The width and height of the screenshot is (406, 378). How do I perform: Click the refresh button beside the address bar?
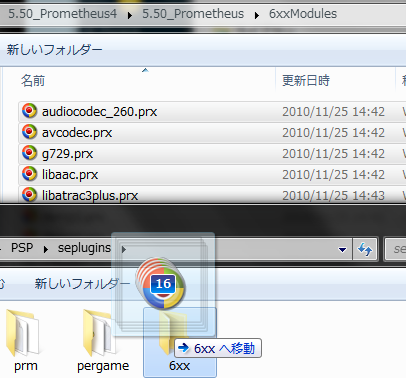[x=365, y=249]
